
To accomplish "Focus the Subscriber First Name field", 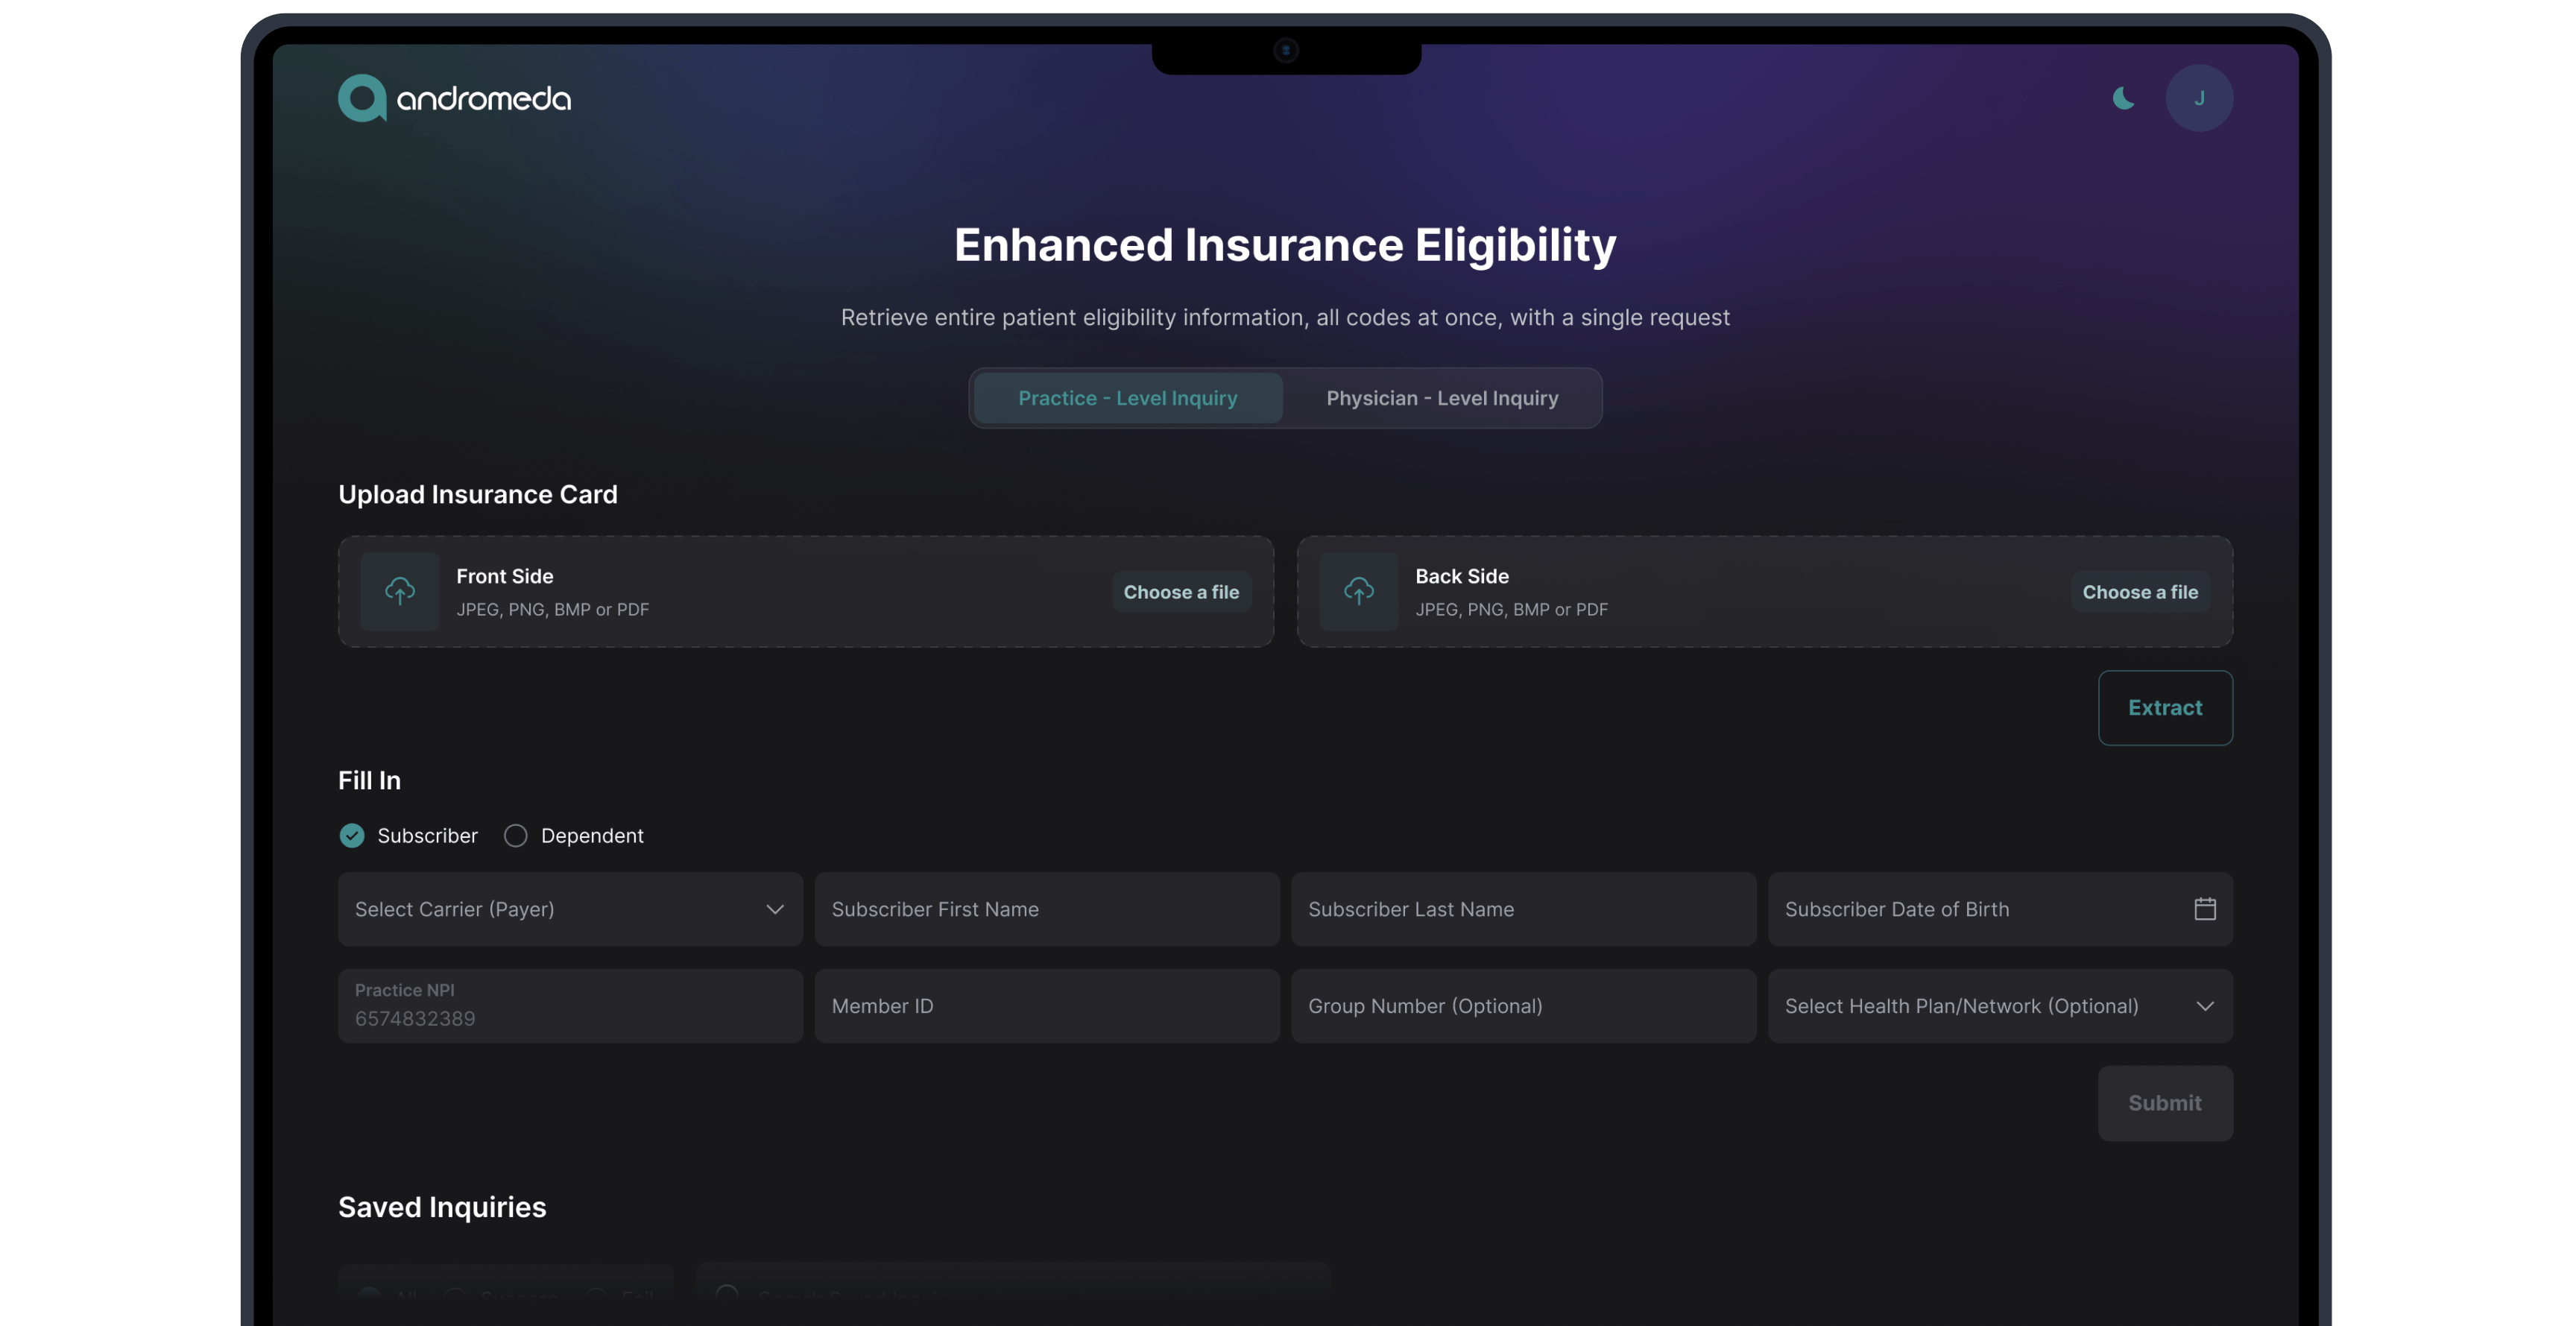I will 1046,909.
